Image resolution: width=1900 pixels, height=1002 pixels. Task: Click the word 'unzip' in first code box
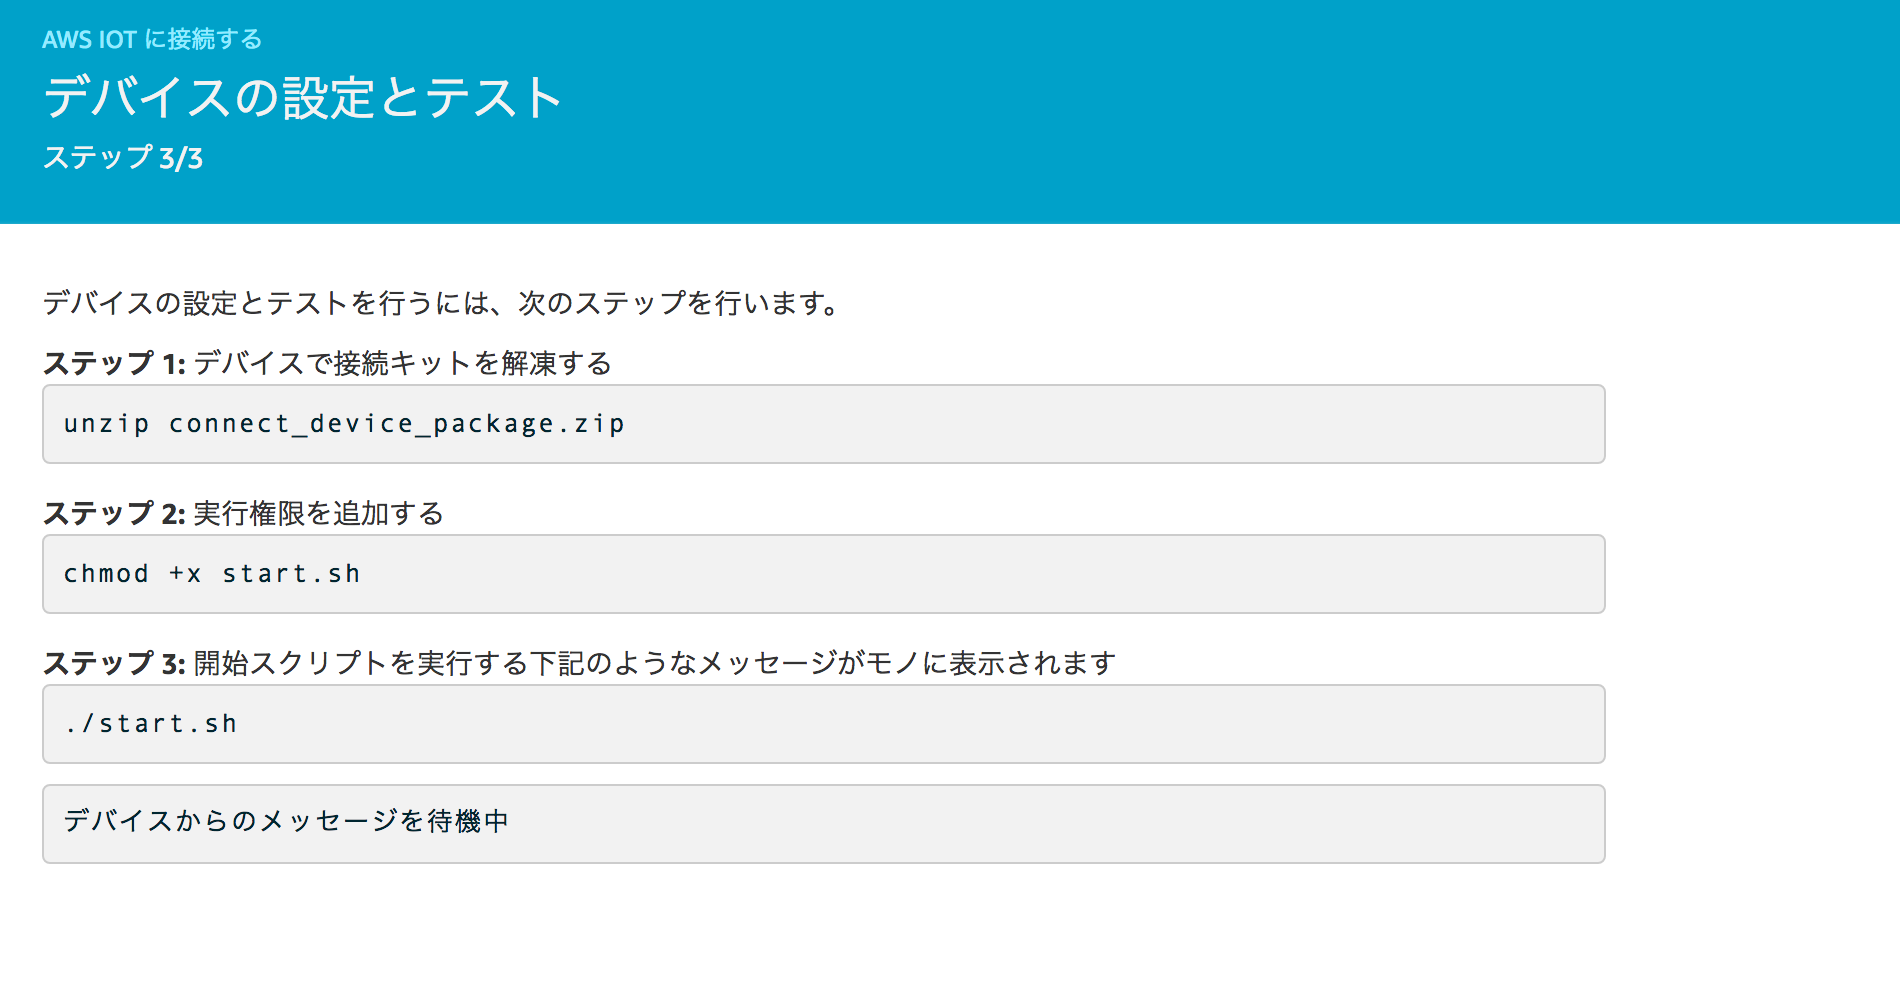point(106,424)
